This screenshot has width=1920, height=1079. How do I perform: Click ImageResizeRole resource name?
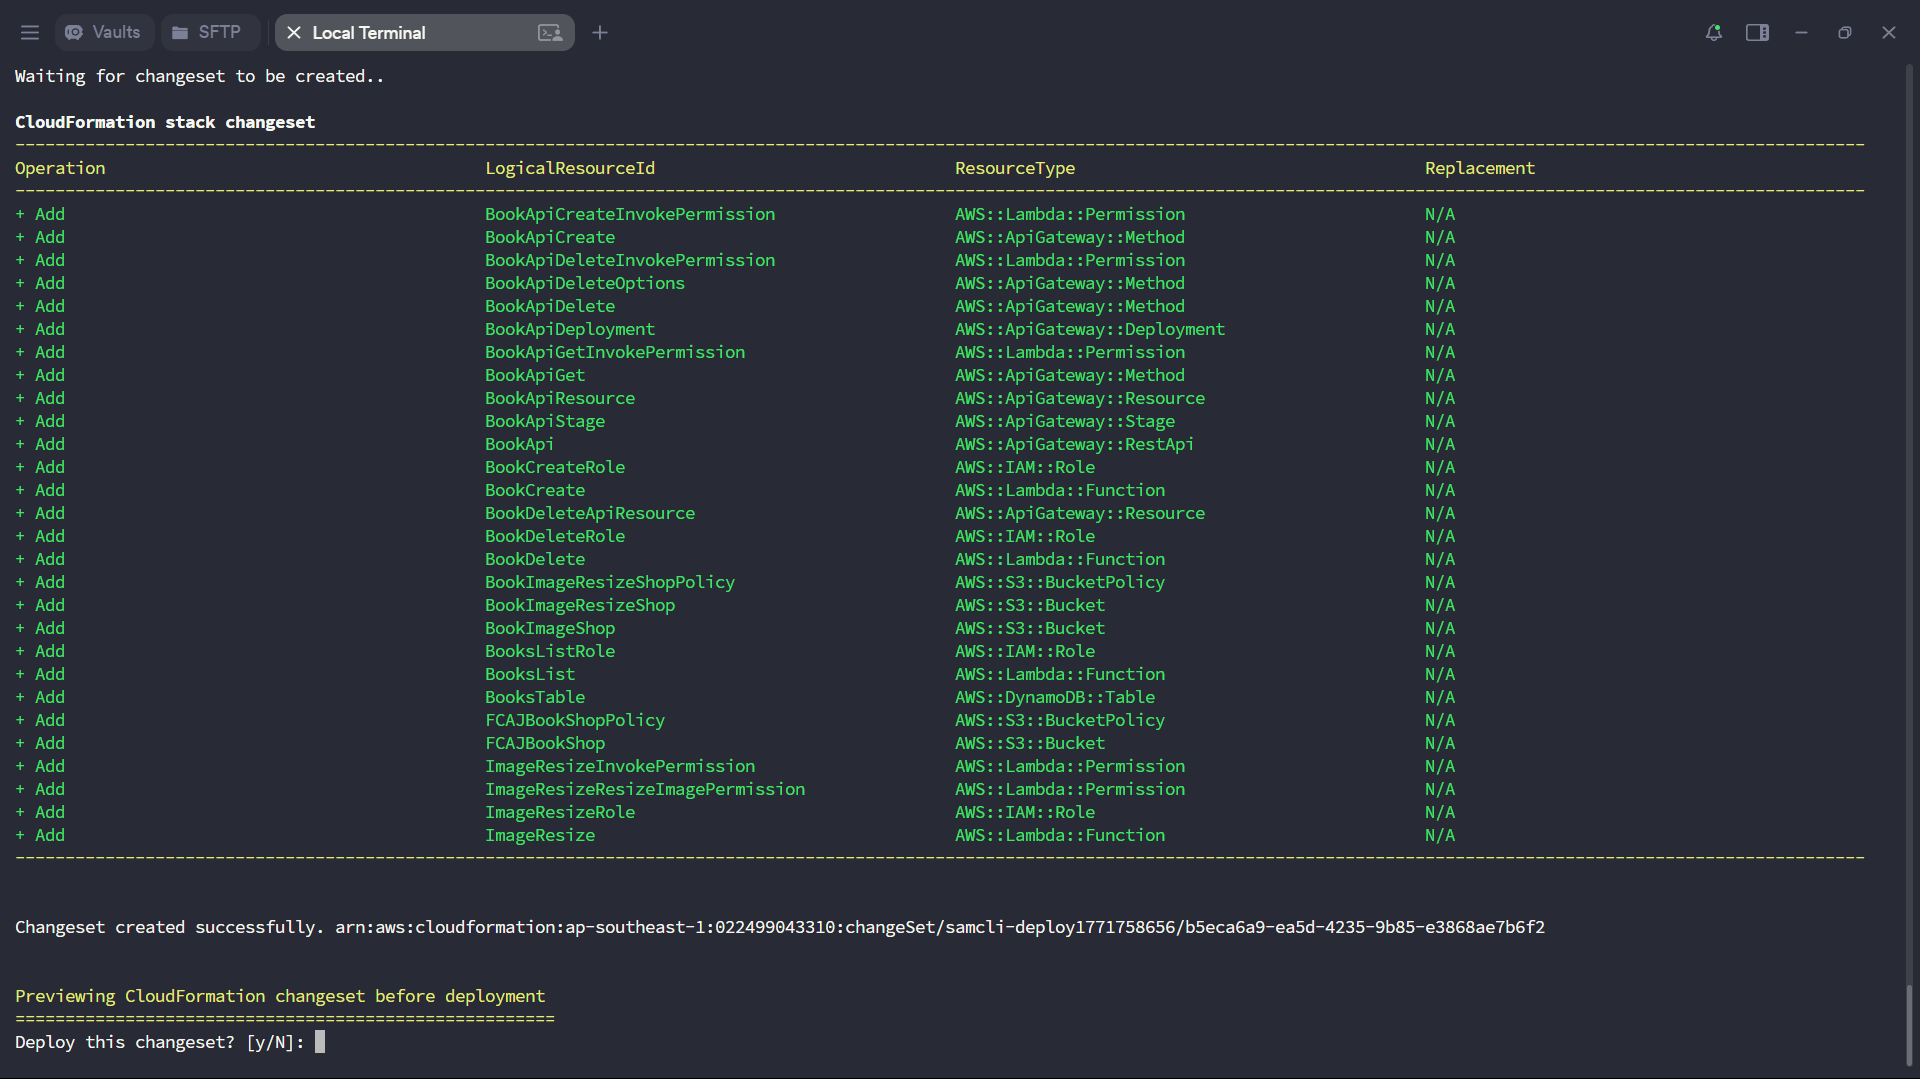point(560,812)
